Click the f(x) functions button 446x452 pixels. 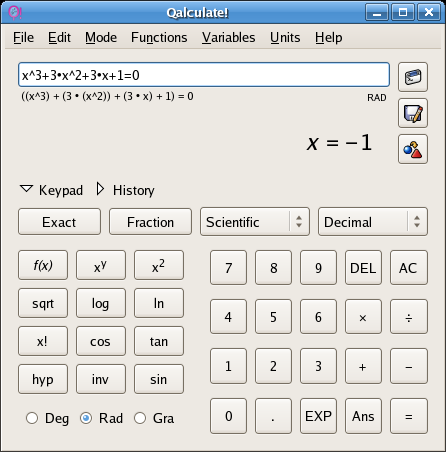coord(43,265)
